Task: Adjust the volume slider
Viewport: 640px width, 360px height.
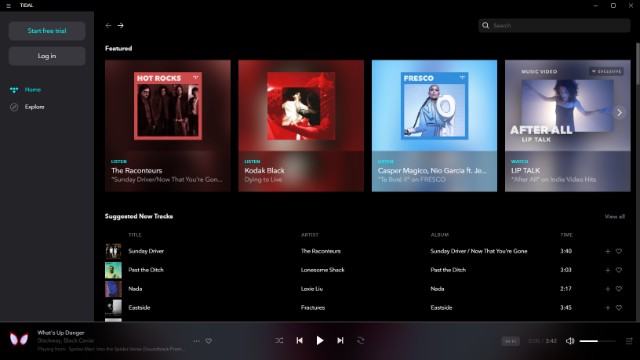Action: pyautogui.click(x=598, y=341)
